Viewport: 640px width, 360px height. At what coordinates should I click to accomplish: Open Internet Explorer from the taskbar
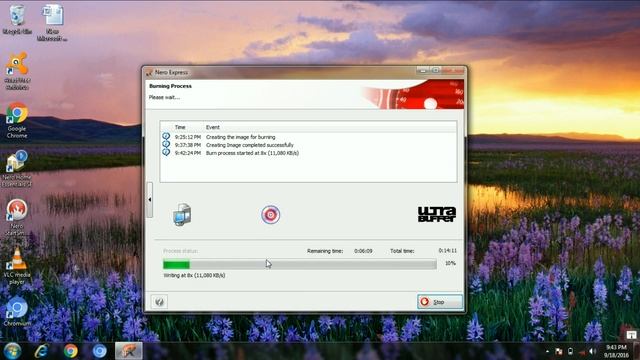(x=41, y=351)
